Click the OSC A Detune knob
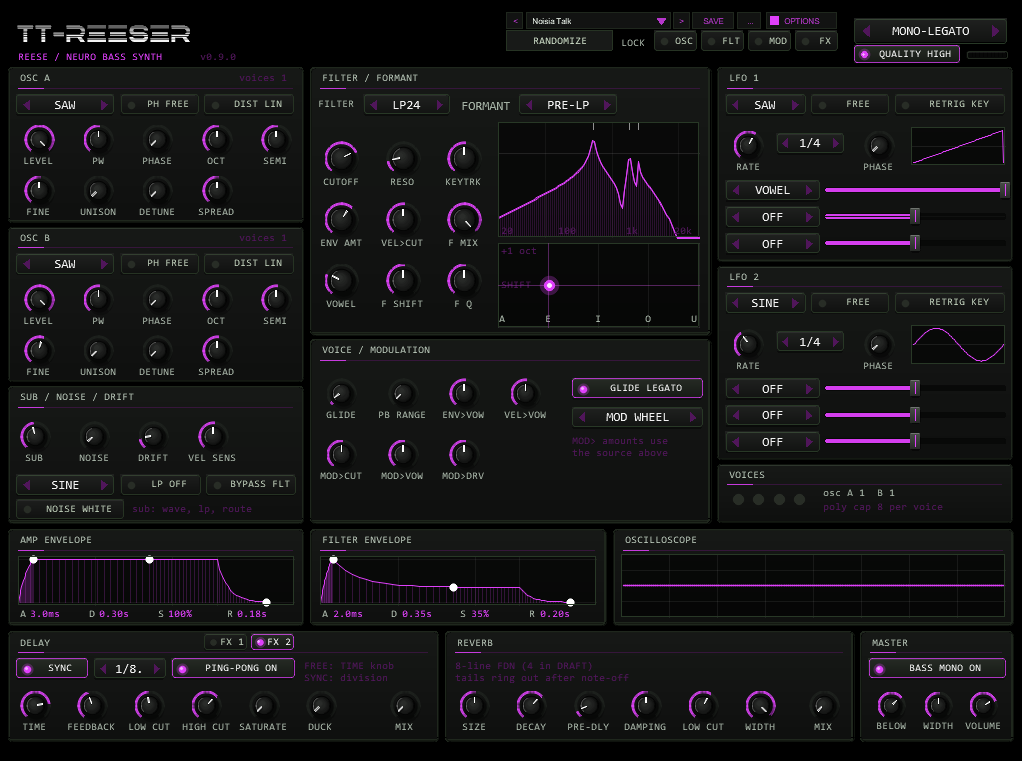Screen dimensions: 1022x761 pyautogui.click(x=156, y=191)
